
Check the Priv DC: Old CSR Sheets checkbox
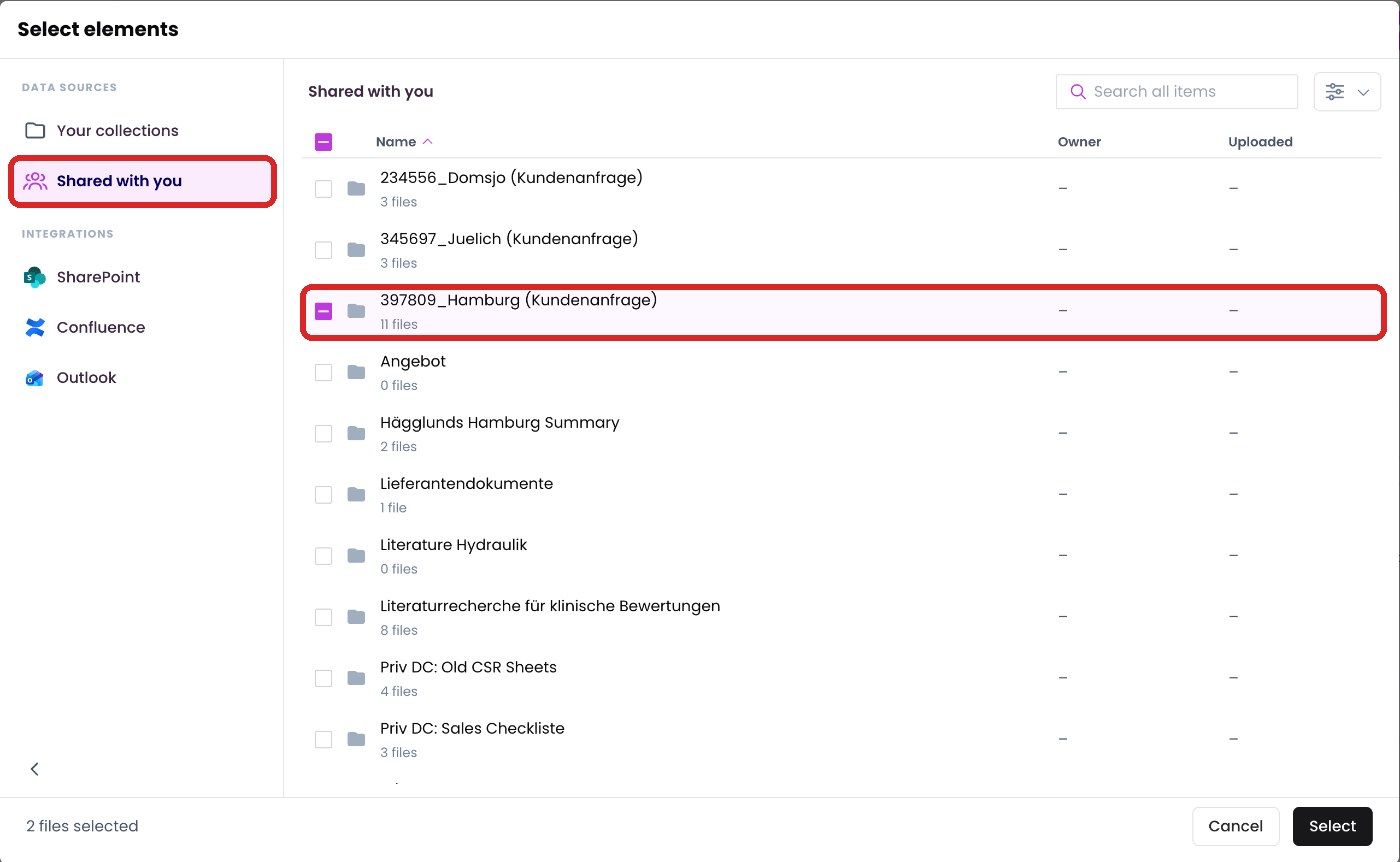323,678
